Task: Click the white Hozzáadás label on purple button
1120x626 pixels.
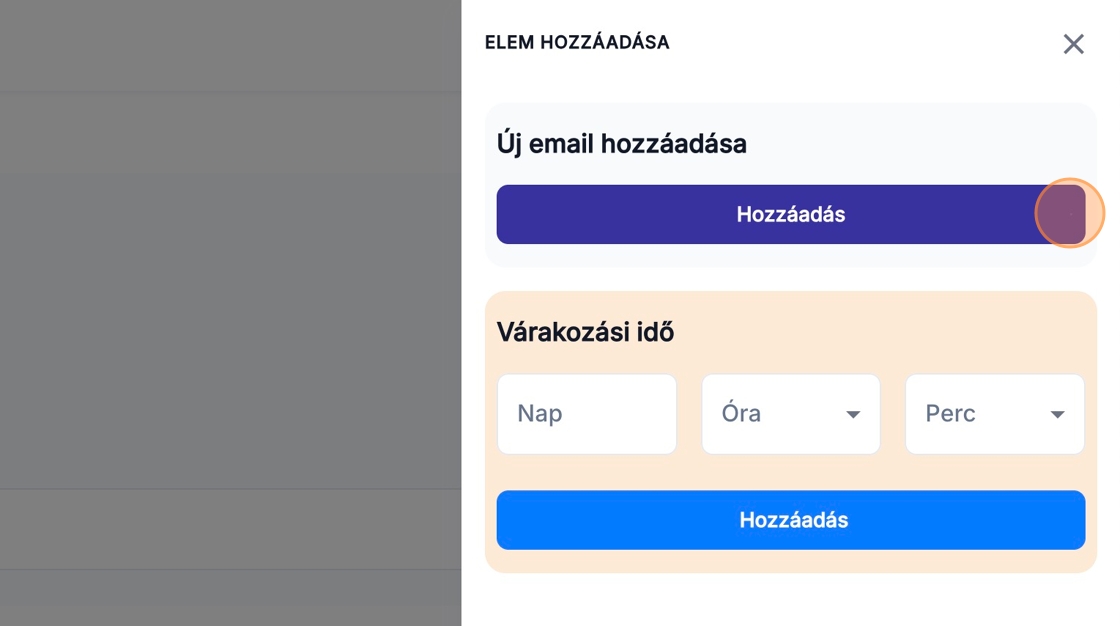Action: 791,214
